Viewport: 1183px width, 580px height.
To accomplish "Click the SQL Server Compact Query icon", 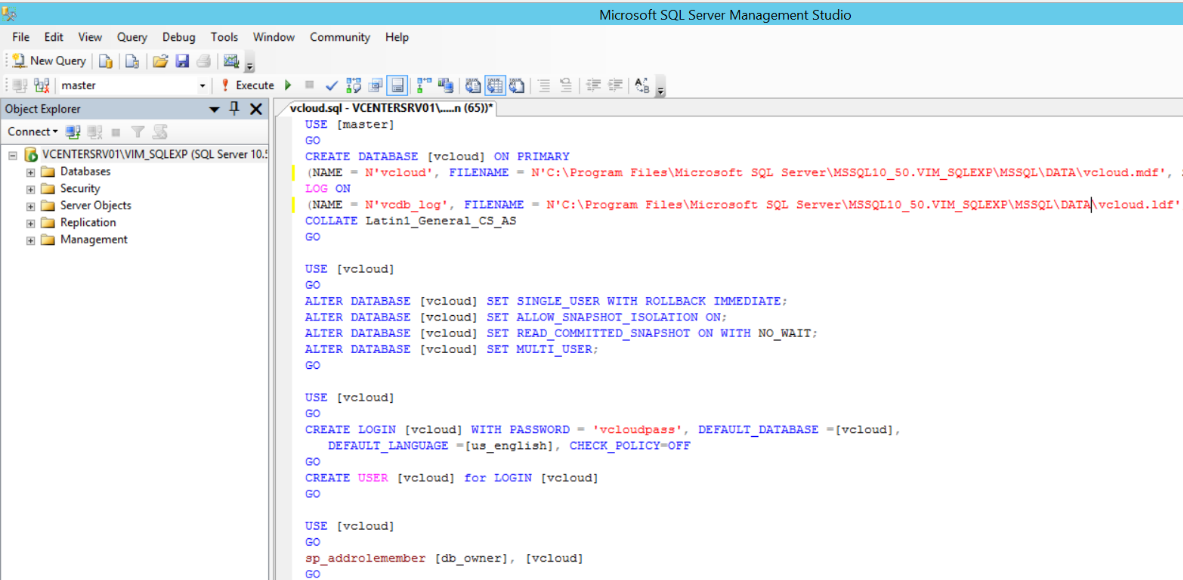I will click(x=132, y=61).
